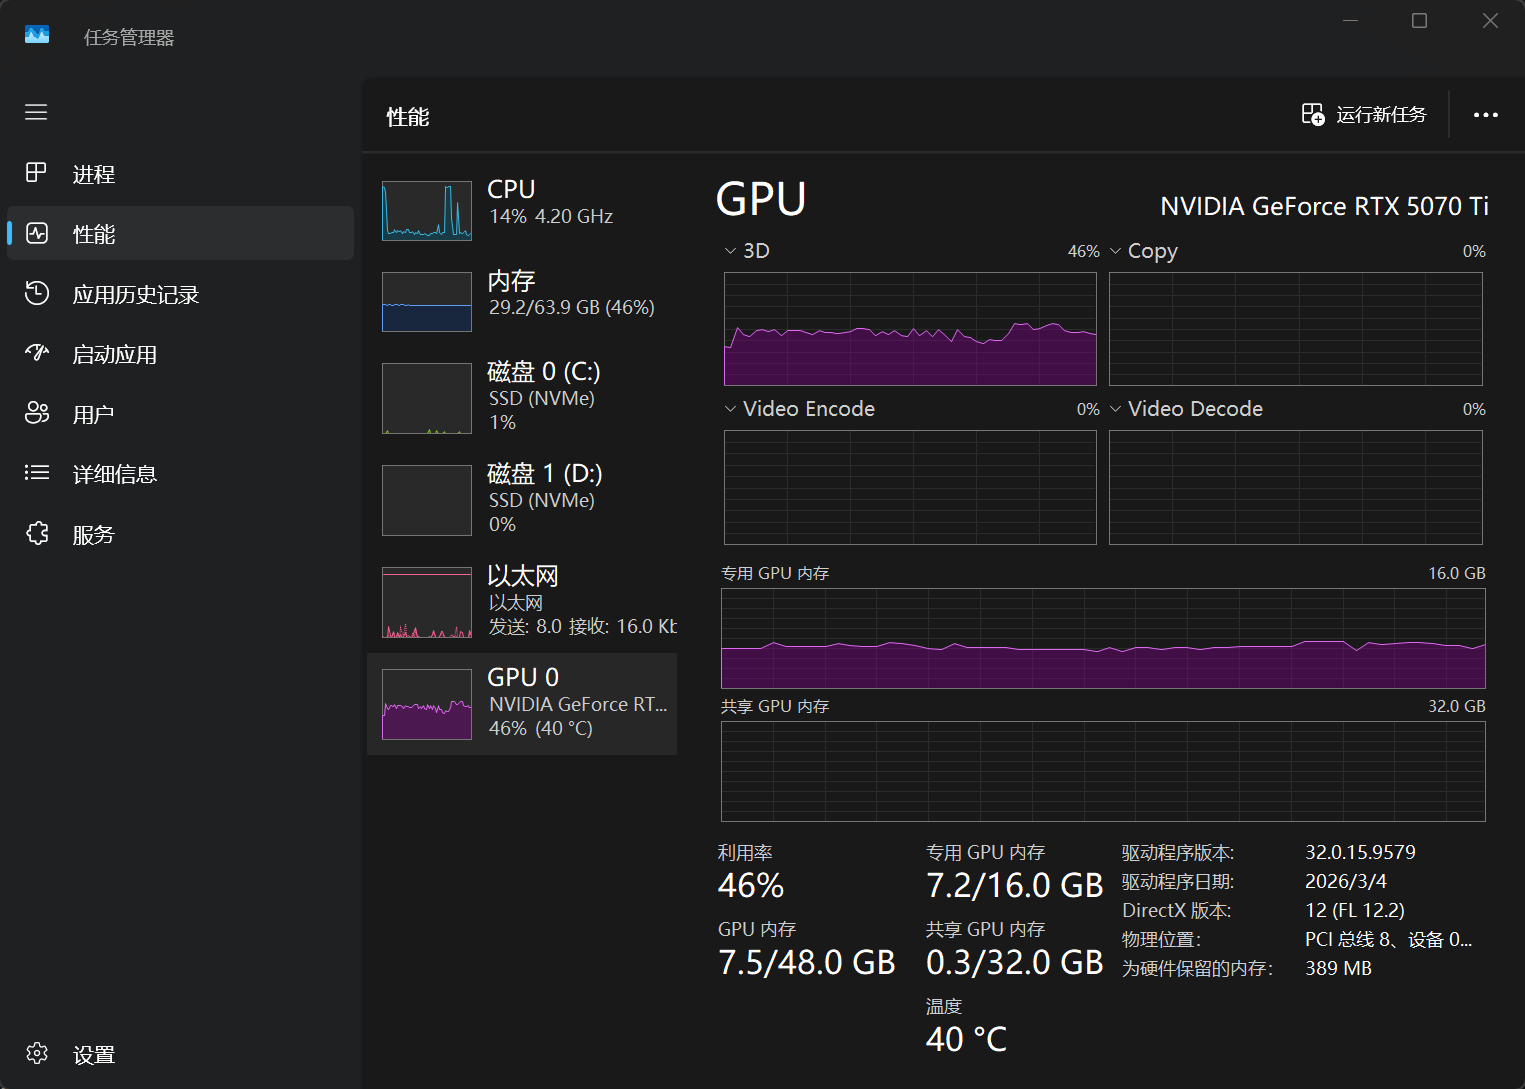This screenshot has height=1089, width=1525.
Task: Click the 服务 services puzzle icon
Action: click(x=36, y=534)
